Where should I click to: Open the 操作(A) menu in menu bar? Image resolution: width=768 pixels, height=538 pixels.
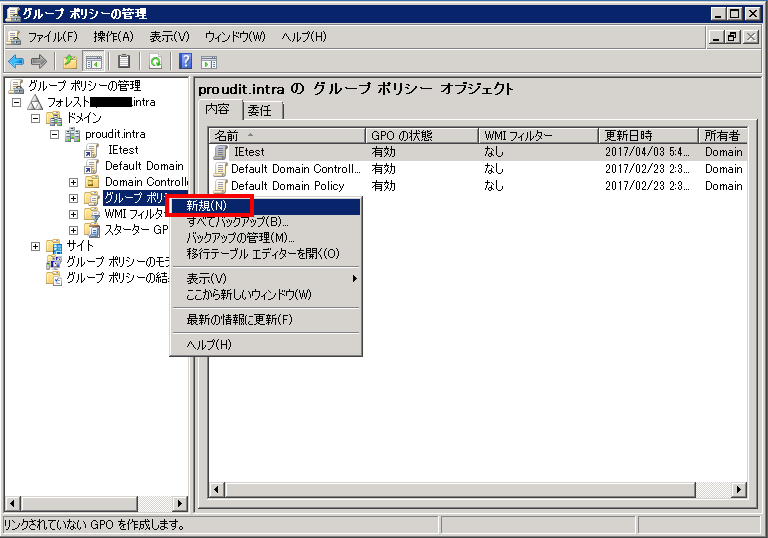[113, 37]
